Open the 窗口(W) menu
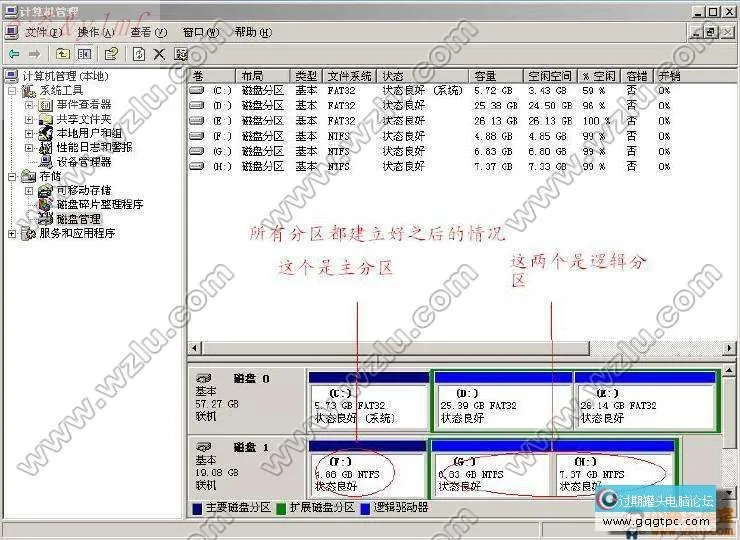 201,32
